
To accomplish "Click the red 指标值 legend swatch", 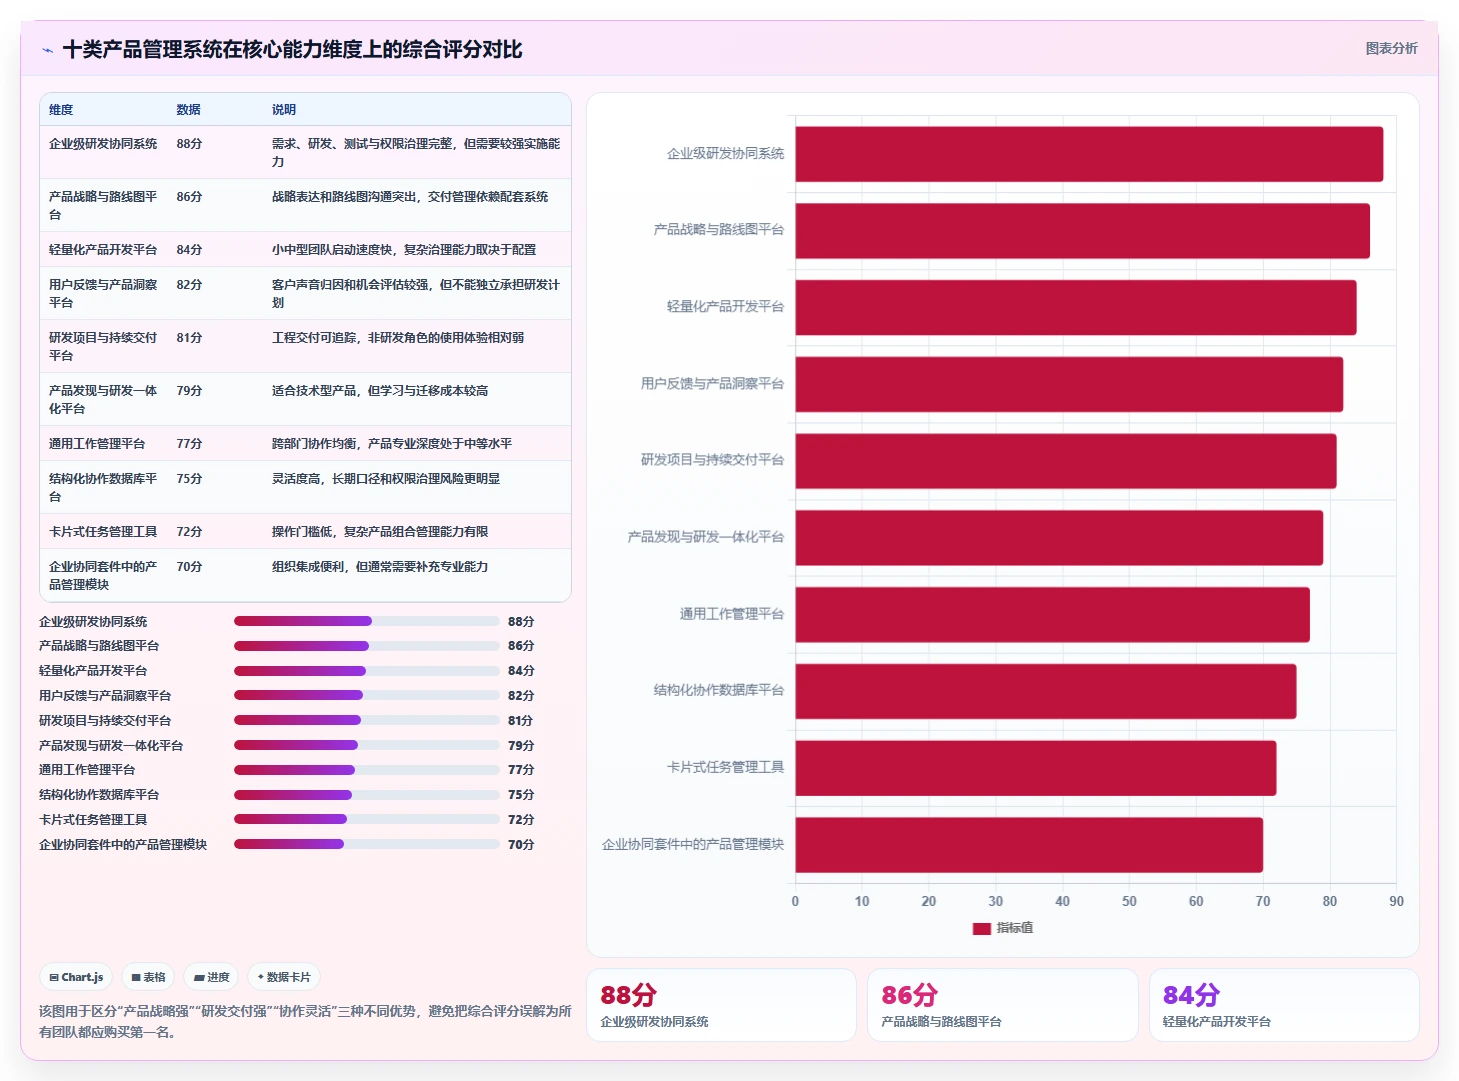I will pos(981,928).
